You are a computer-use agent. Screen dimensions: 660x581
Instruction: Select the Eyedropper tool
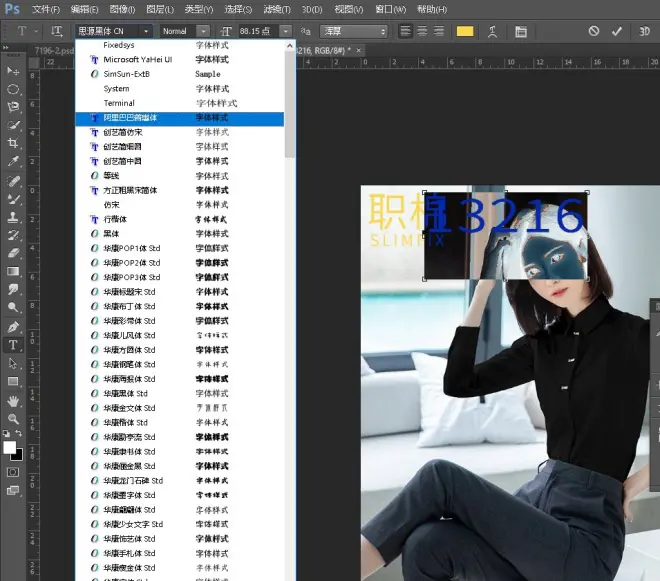(13, 161)
